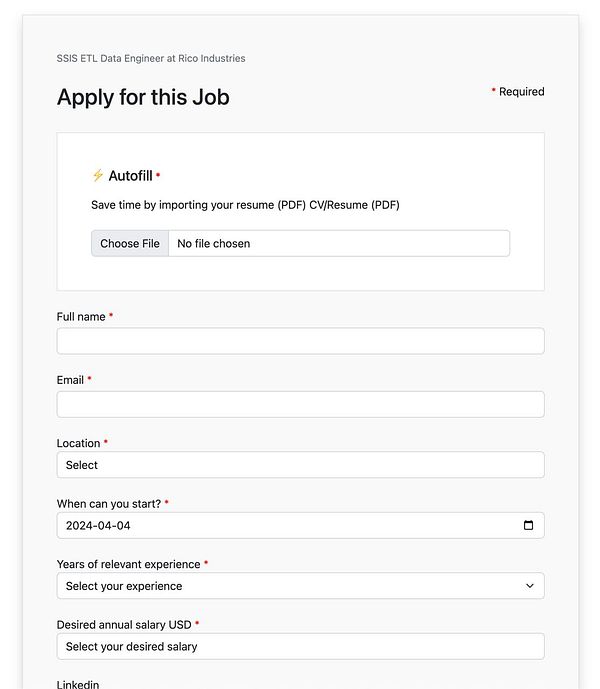Expand the 'Select your experience' dropdown
Image resolution: width=600 pixels, height=689 pixels.
[300, 586]
